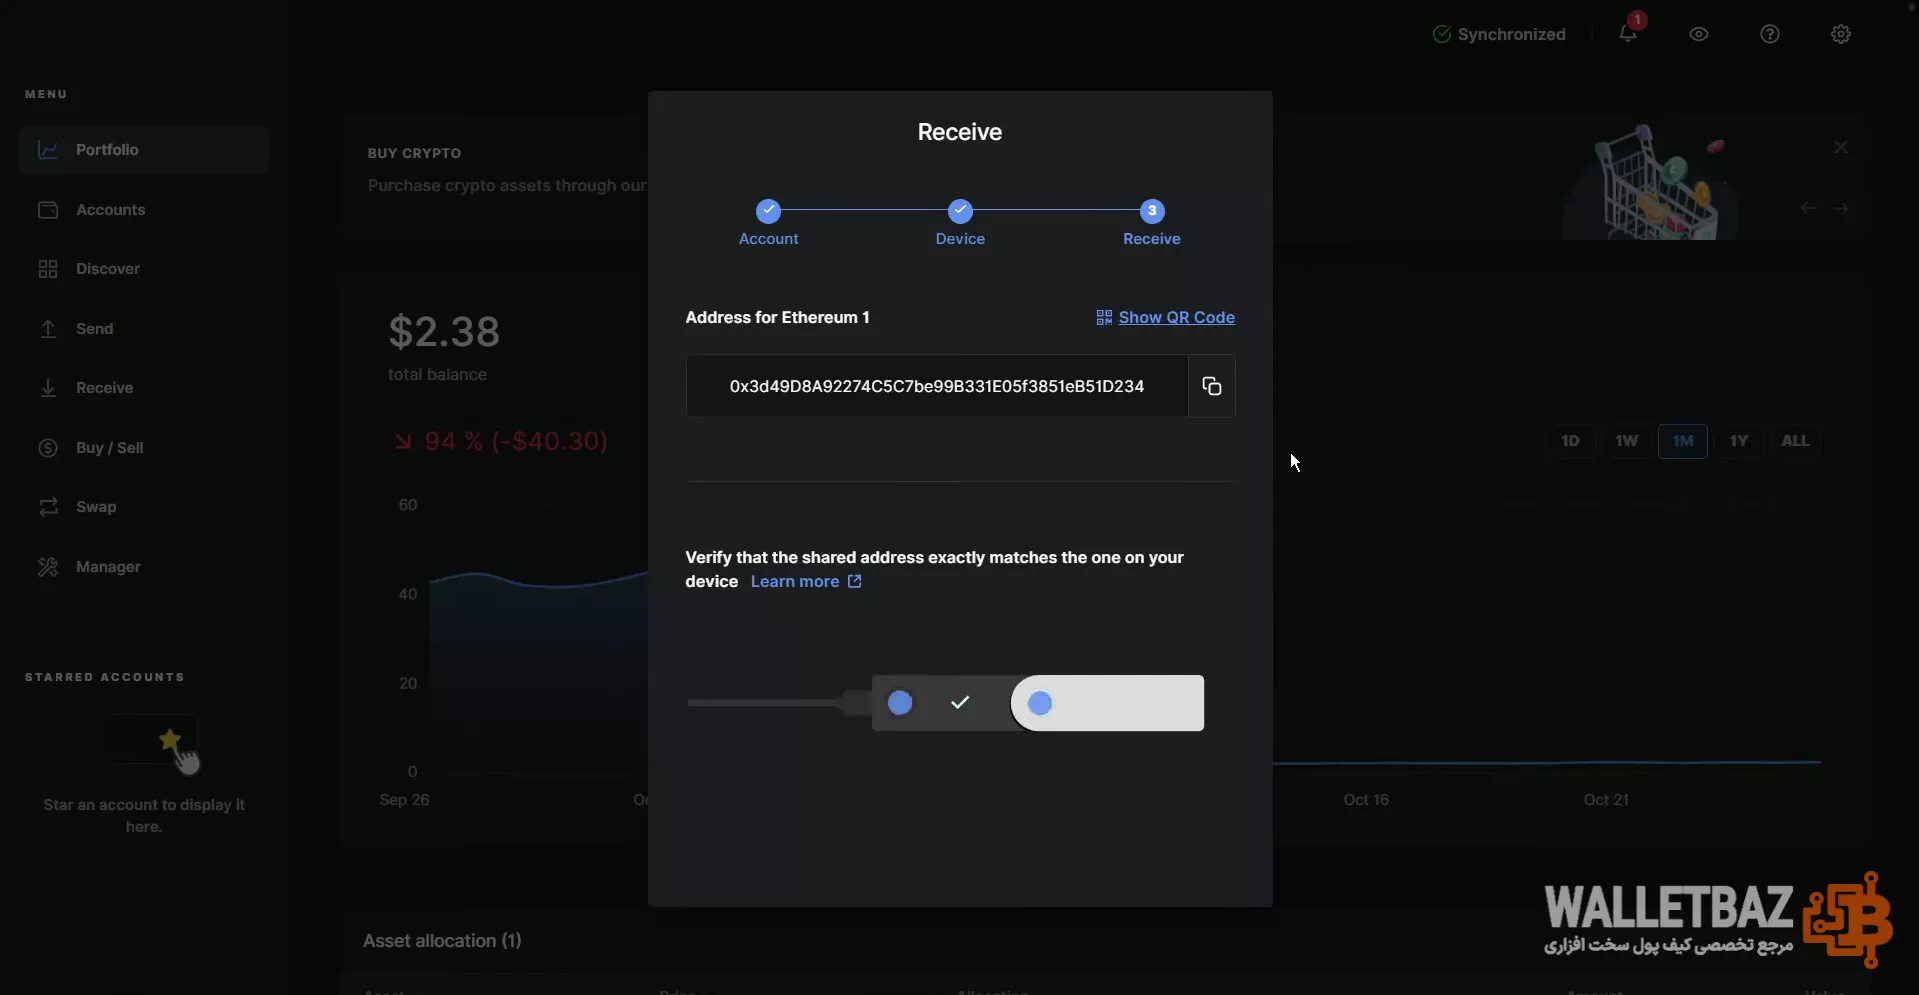Go to next banner slide arrow
The width and height of the screenshot is (1919, 995).
point(1841,208)
